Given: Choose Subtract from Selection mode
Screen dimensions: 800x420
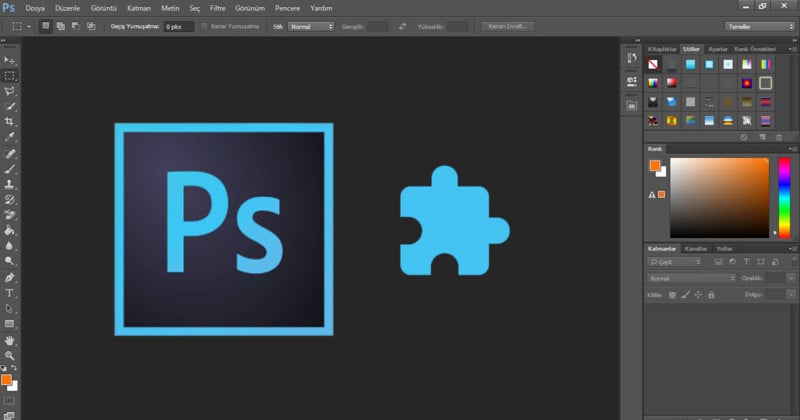Looking at the screenshot, I should tap(76, 26).
